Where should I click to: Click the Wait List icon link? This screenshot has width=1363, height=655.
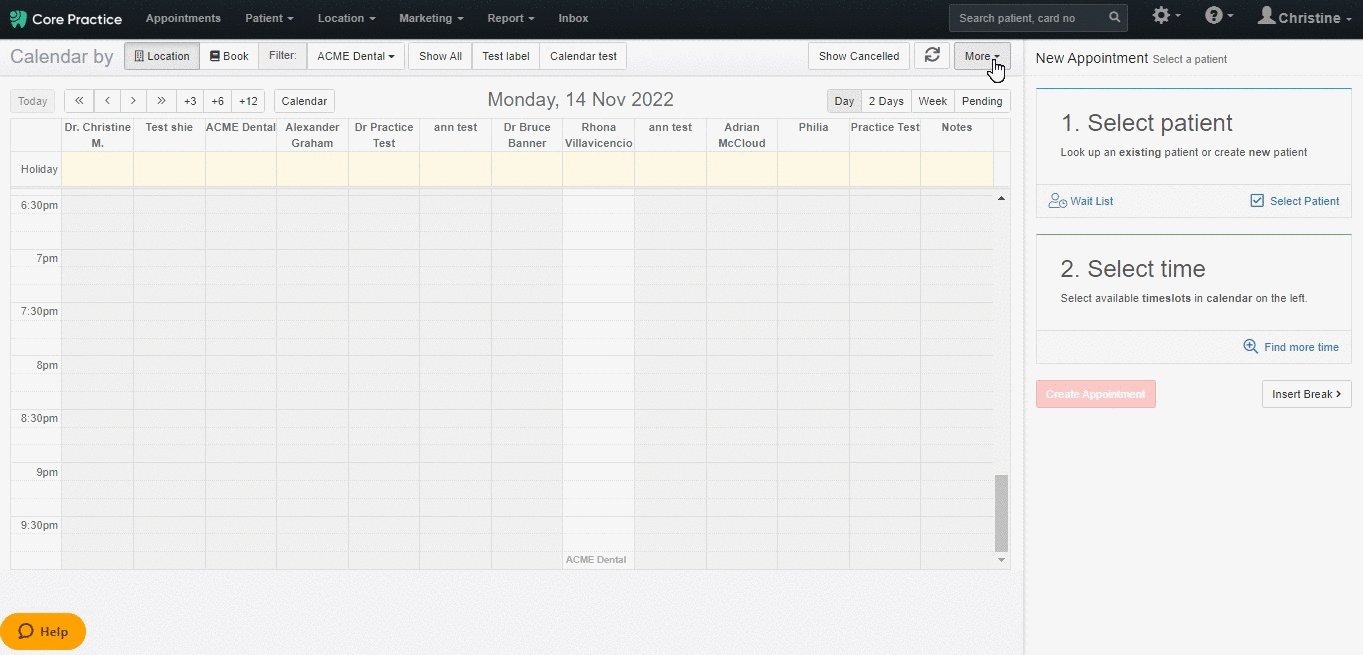point(1081,201)
